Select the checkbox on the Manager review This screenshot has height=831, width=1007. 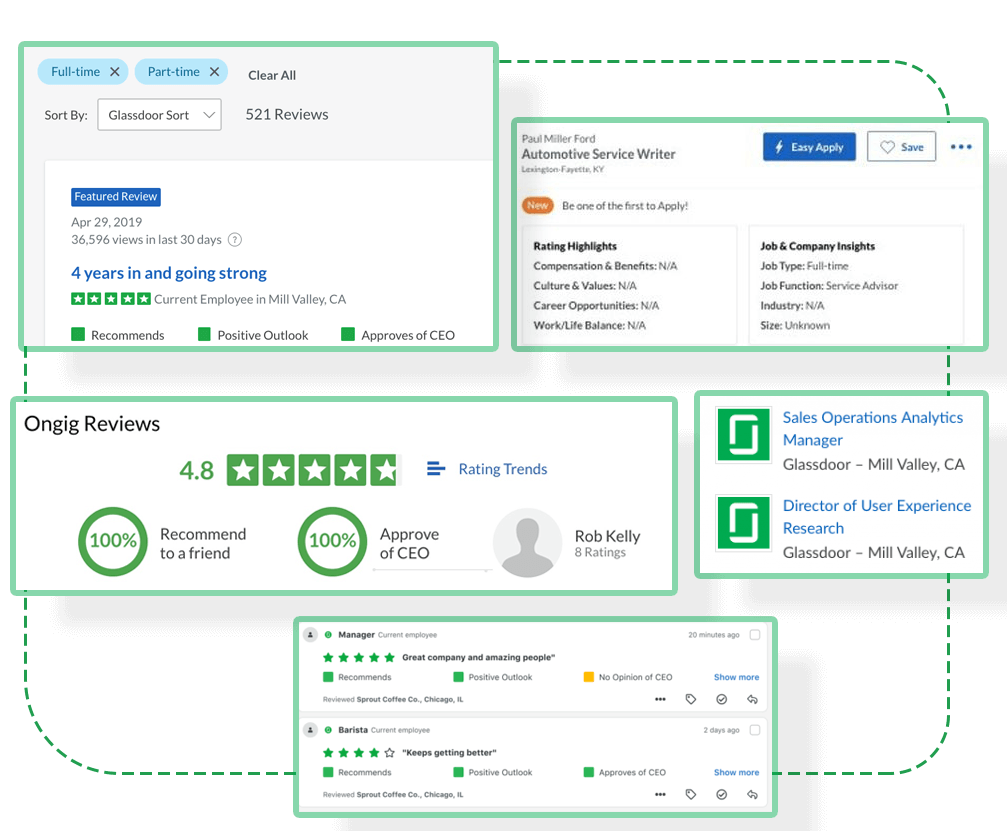click(x=755, y=634)
